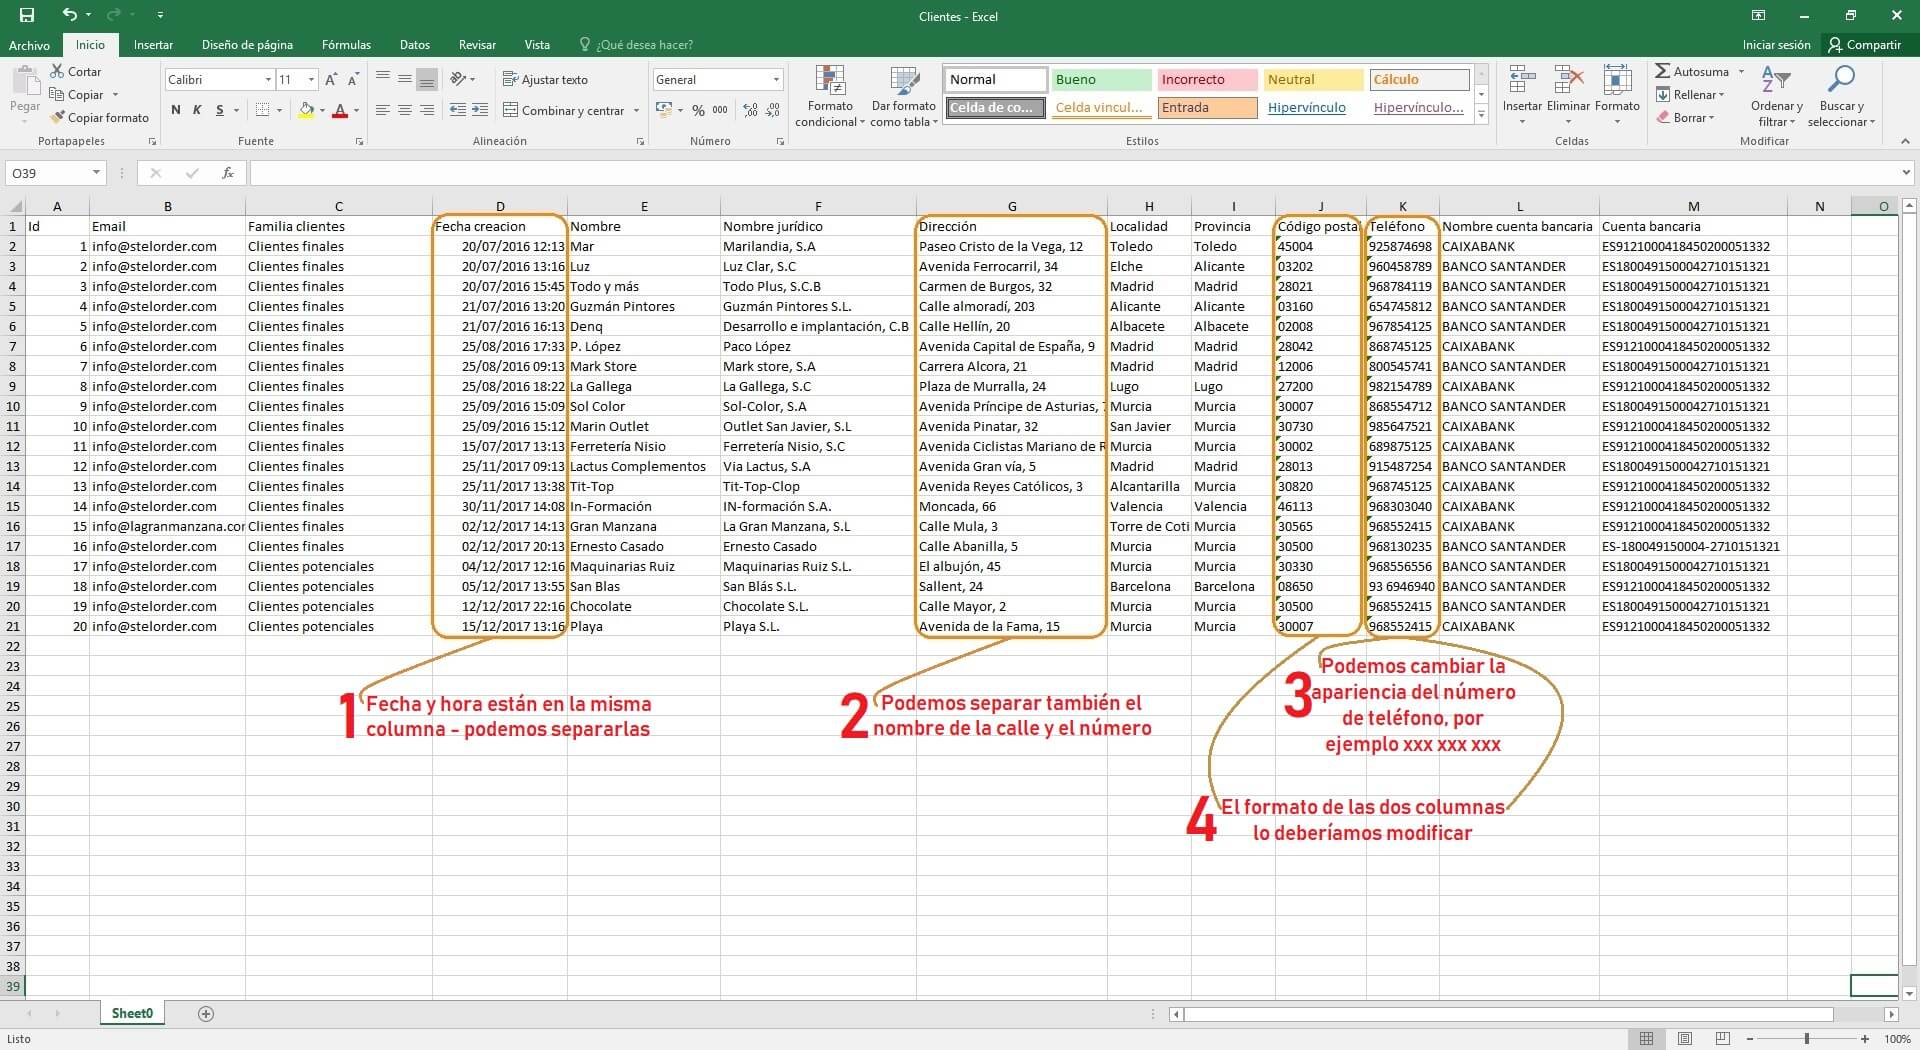Add a new sheet with plus icon
The image size is (1920, 1050).
tap(206, 1013)
